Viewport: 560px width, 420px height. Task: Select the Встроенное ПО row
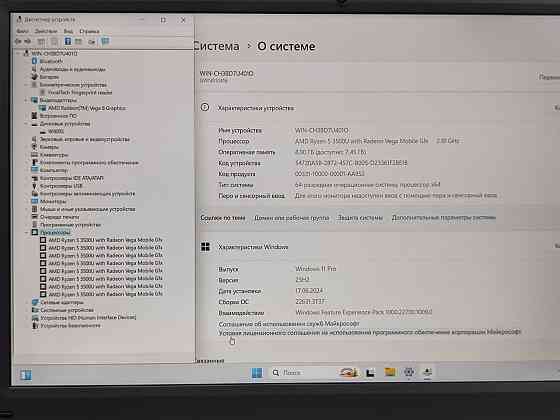[x=58, y=116]
